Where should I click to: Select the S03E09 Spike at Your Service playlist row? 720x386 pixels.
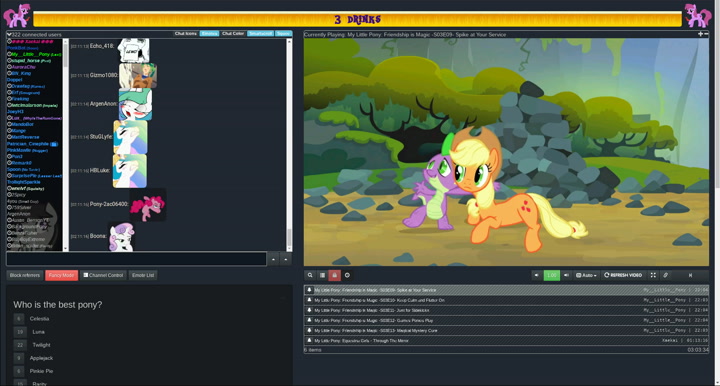click(506, 290)
